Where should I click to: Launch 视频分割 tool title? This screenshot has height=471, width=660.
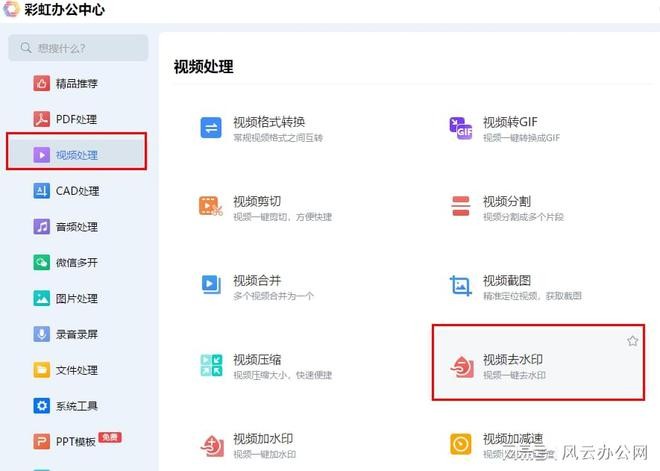pos(507,201)
